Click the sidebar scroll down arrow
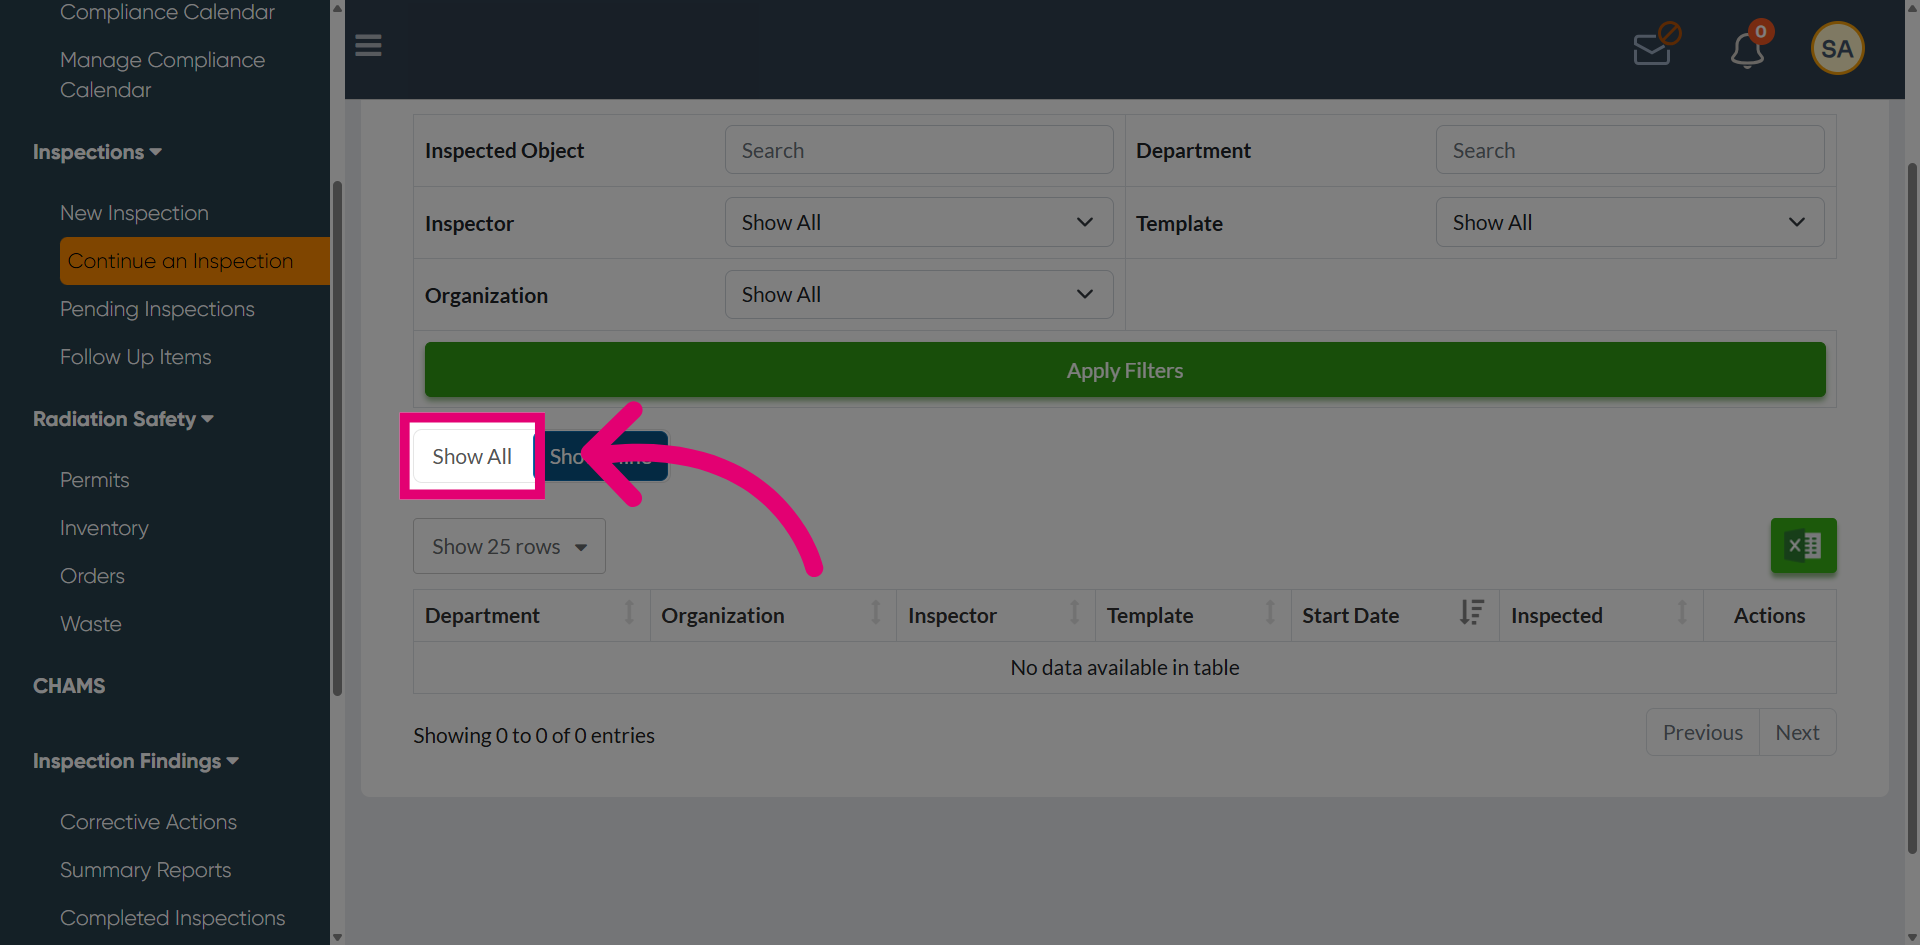 click(337, 937)
